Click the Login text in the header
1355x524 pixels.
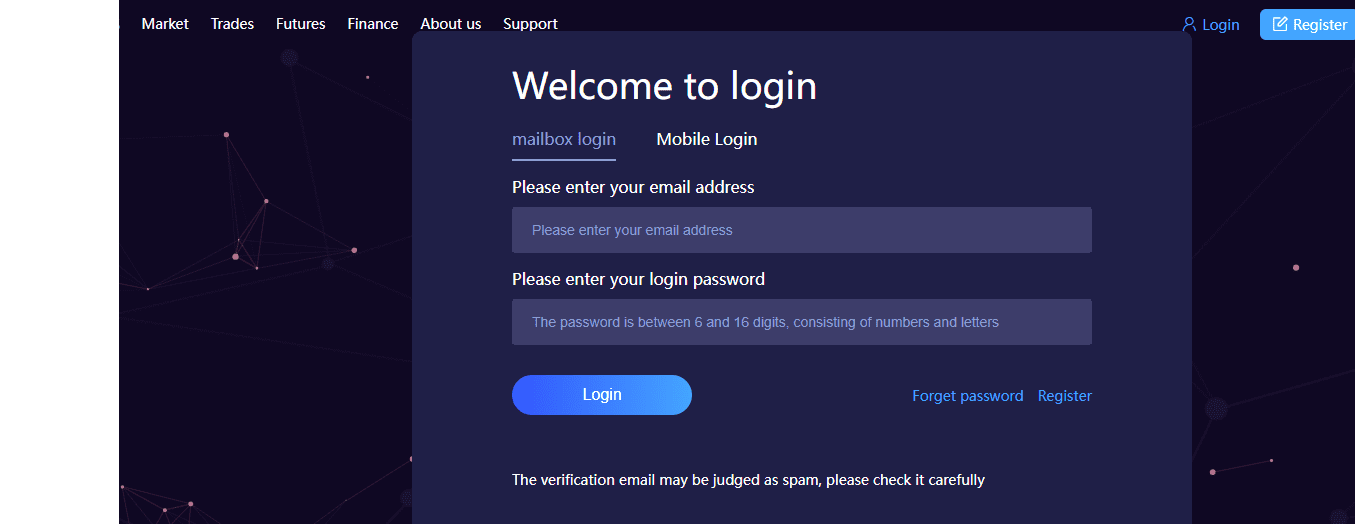coord(1221,25)
